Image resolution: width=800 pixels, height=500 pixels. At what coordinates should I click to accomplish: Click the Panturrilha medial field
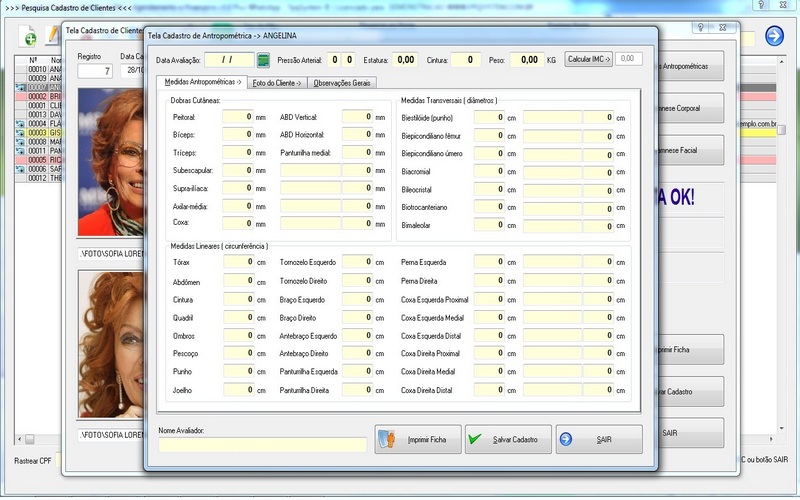tap(357, 153)
